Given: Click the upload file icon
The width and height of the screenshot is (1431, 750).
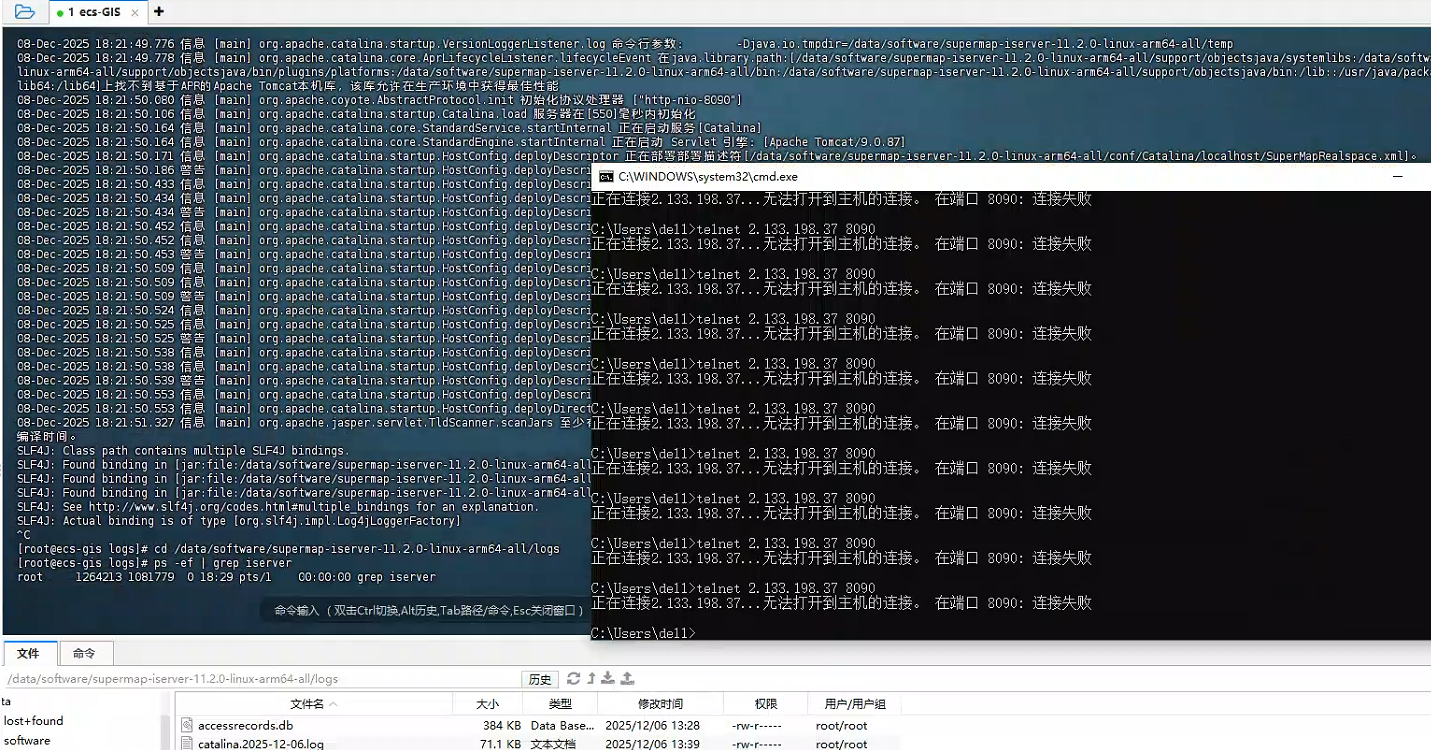Looking at the screenshot, I should pyautogui.click(x=627, y=679).
